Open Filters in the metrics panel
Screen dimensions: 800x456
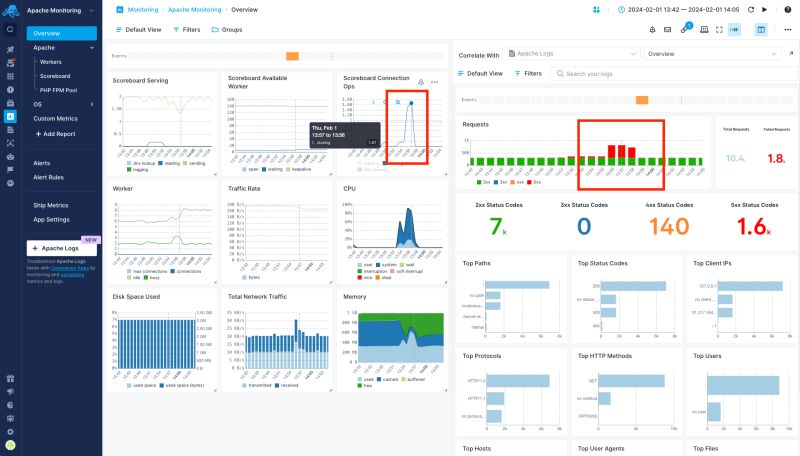[x=187, y=30]
